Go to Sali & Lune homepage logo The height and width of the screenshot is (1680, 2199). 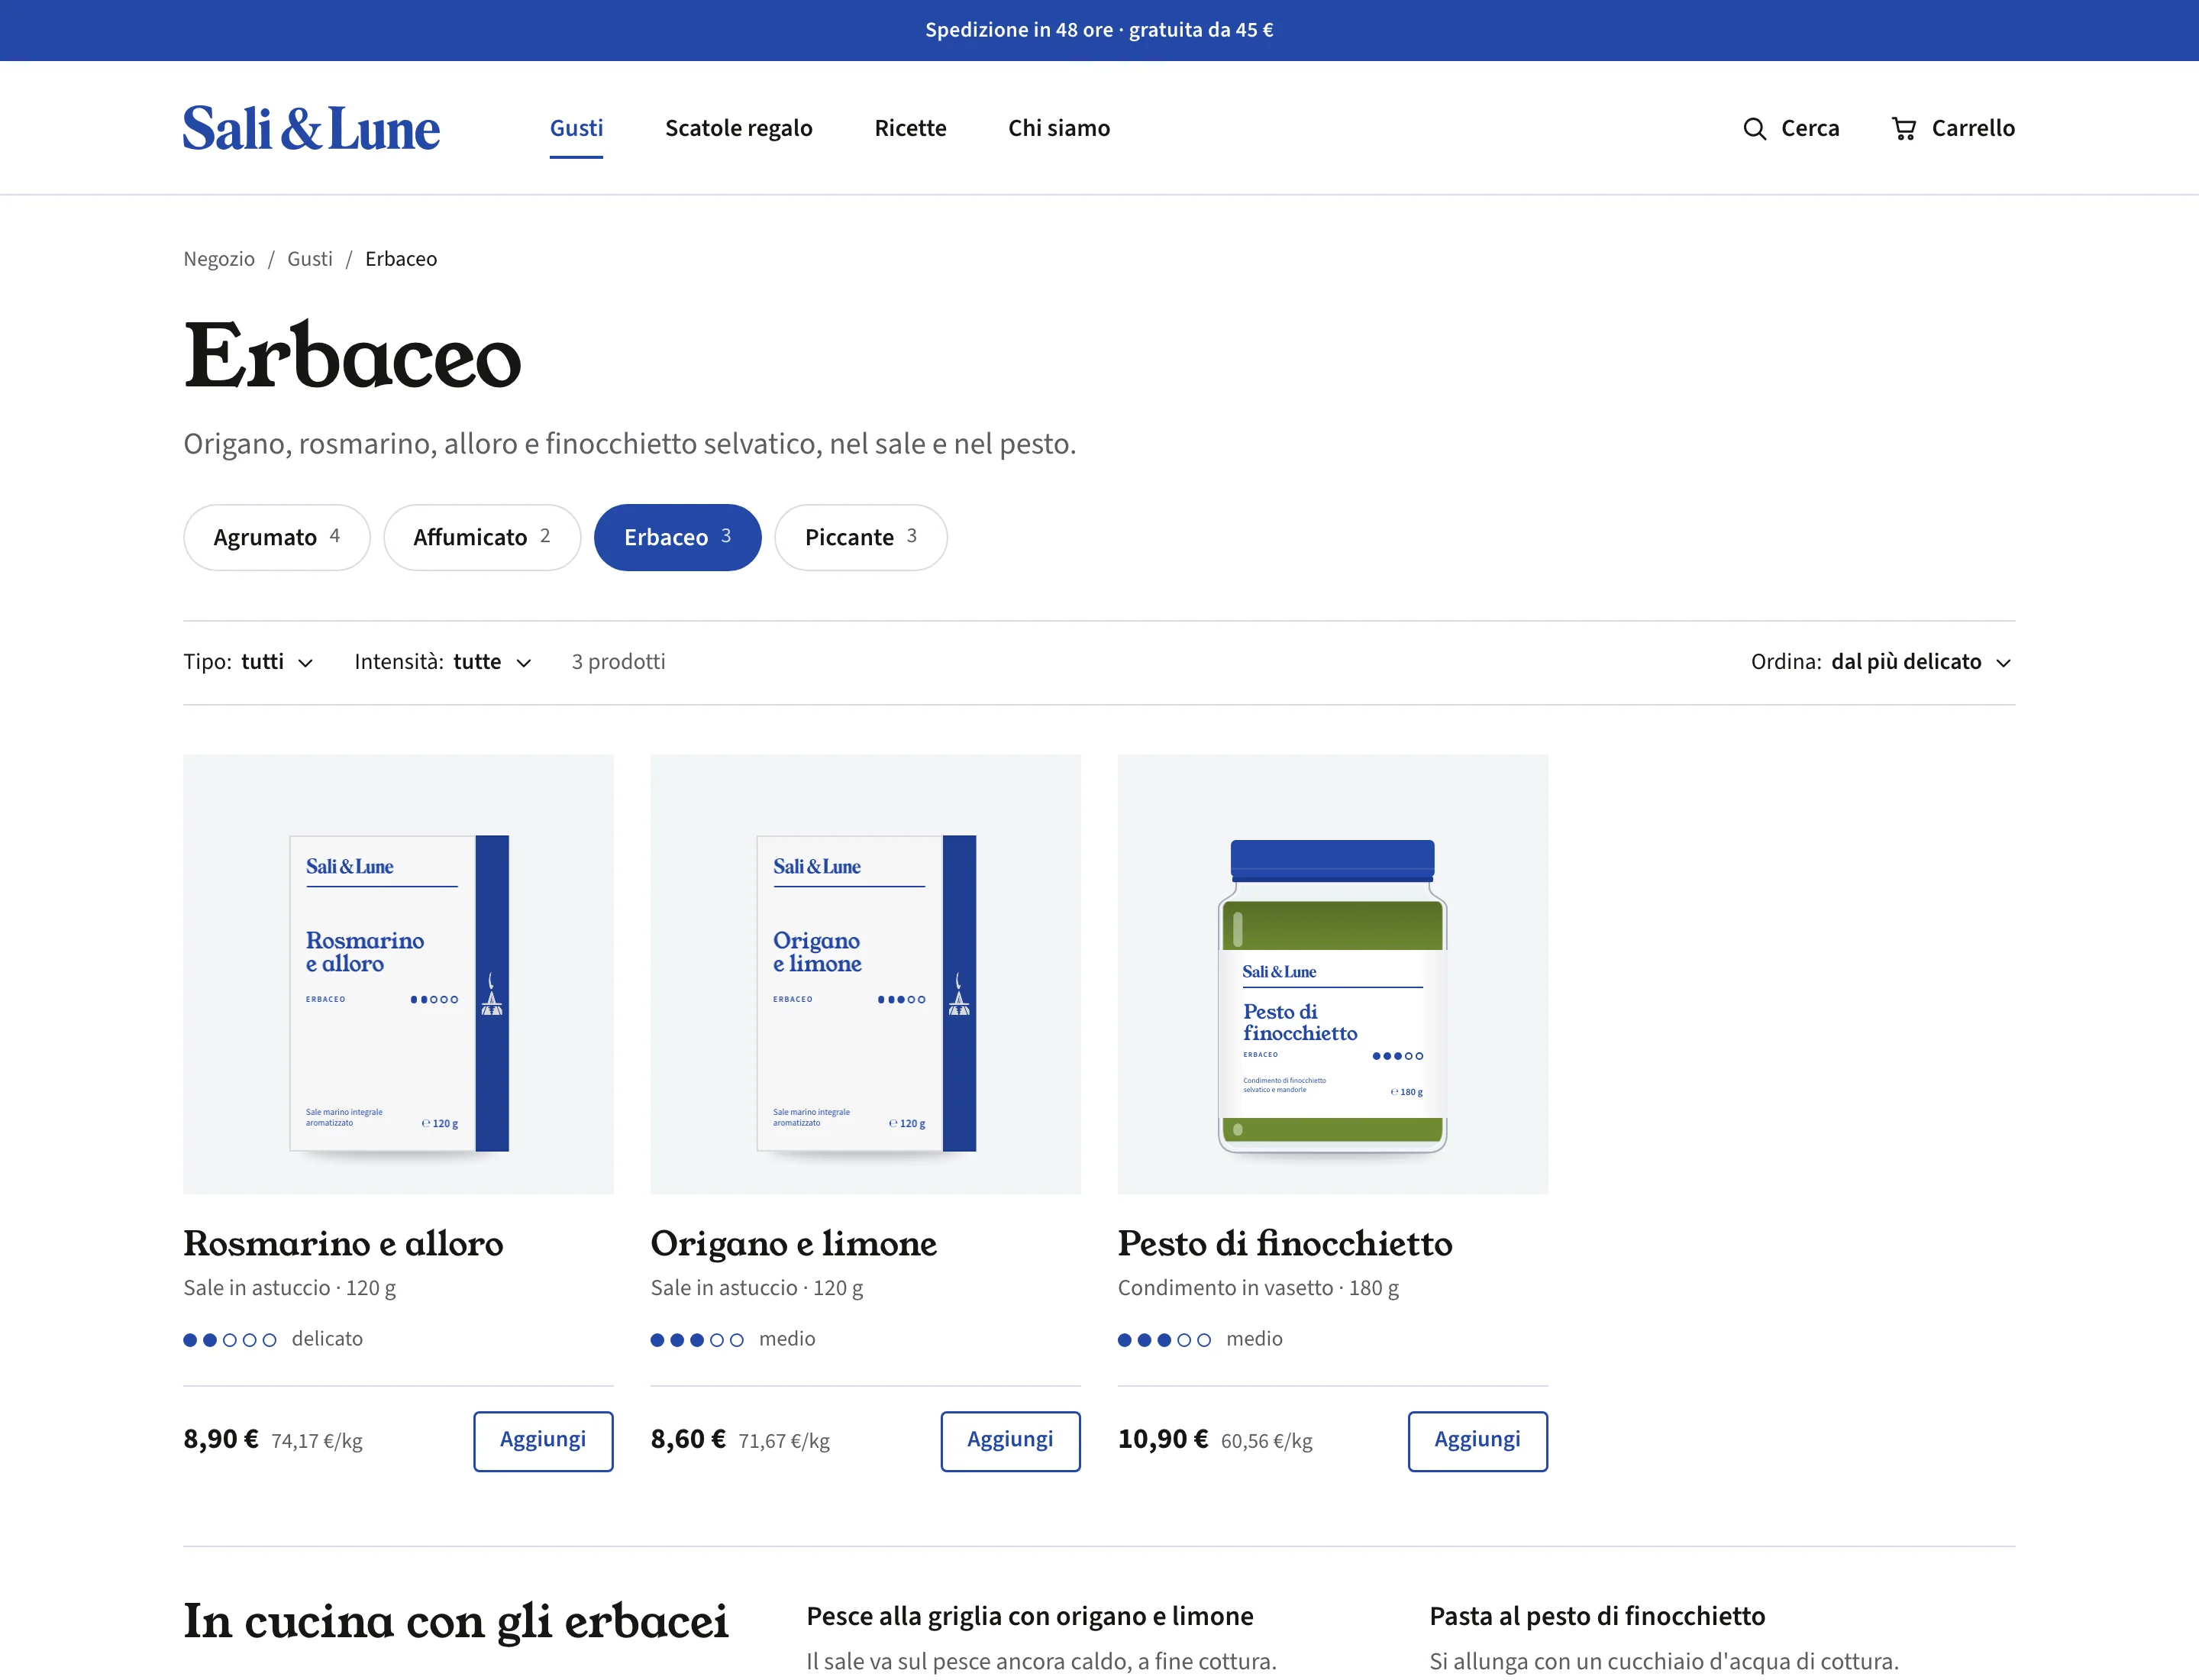(x=311, y=129)
